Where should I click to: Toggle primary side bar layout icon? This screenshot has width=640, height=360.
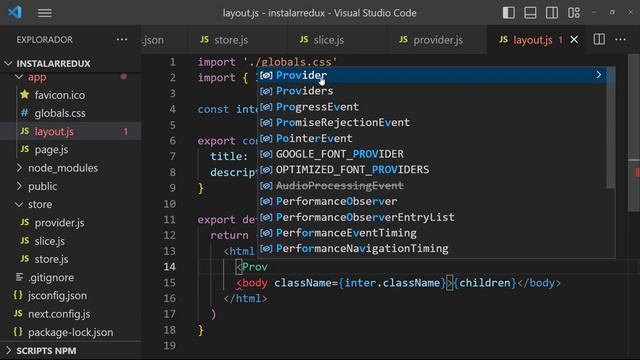tap(509, 13)
